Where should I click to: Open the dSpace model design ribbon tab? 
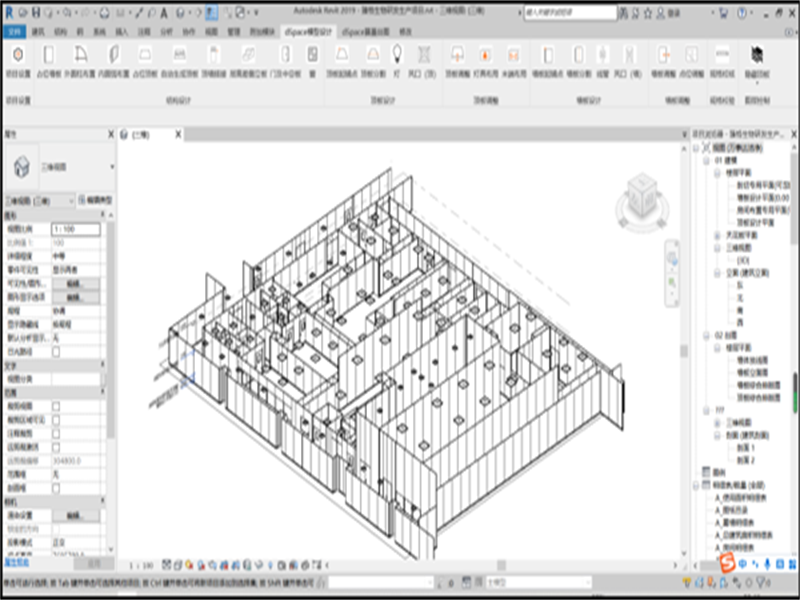(308, 32)
